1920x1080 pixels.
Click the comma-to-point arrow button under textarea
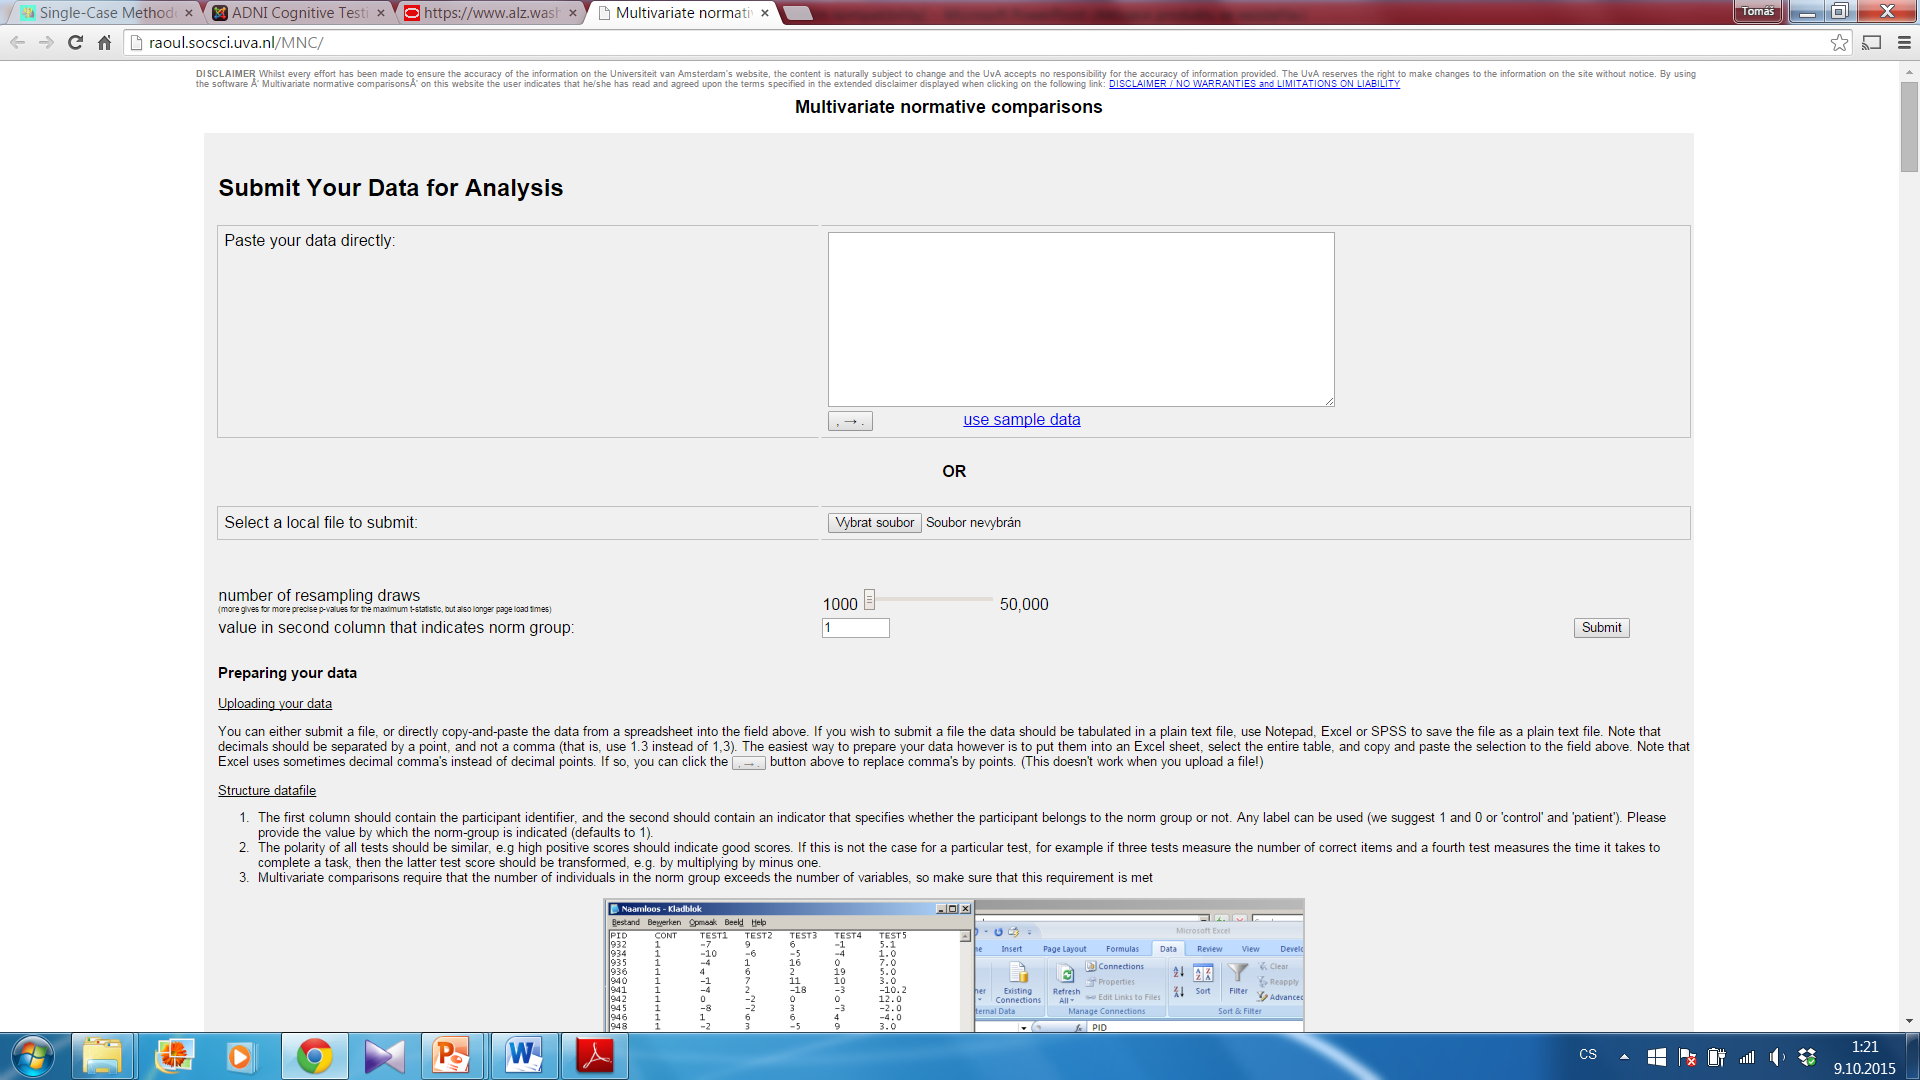pyautogui.click(x=850, y=421)
